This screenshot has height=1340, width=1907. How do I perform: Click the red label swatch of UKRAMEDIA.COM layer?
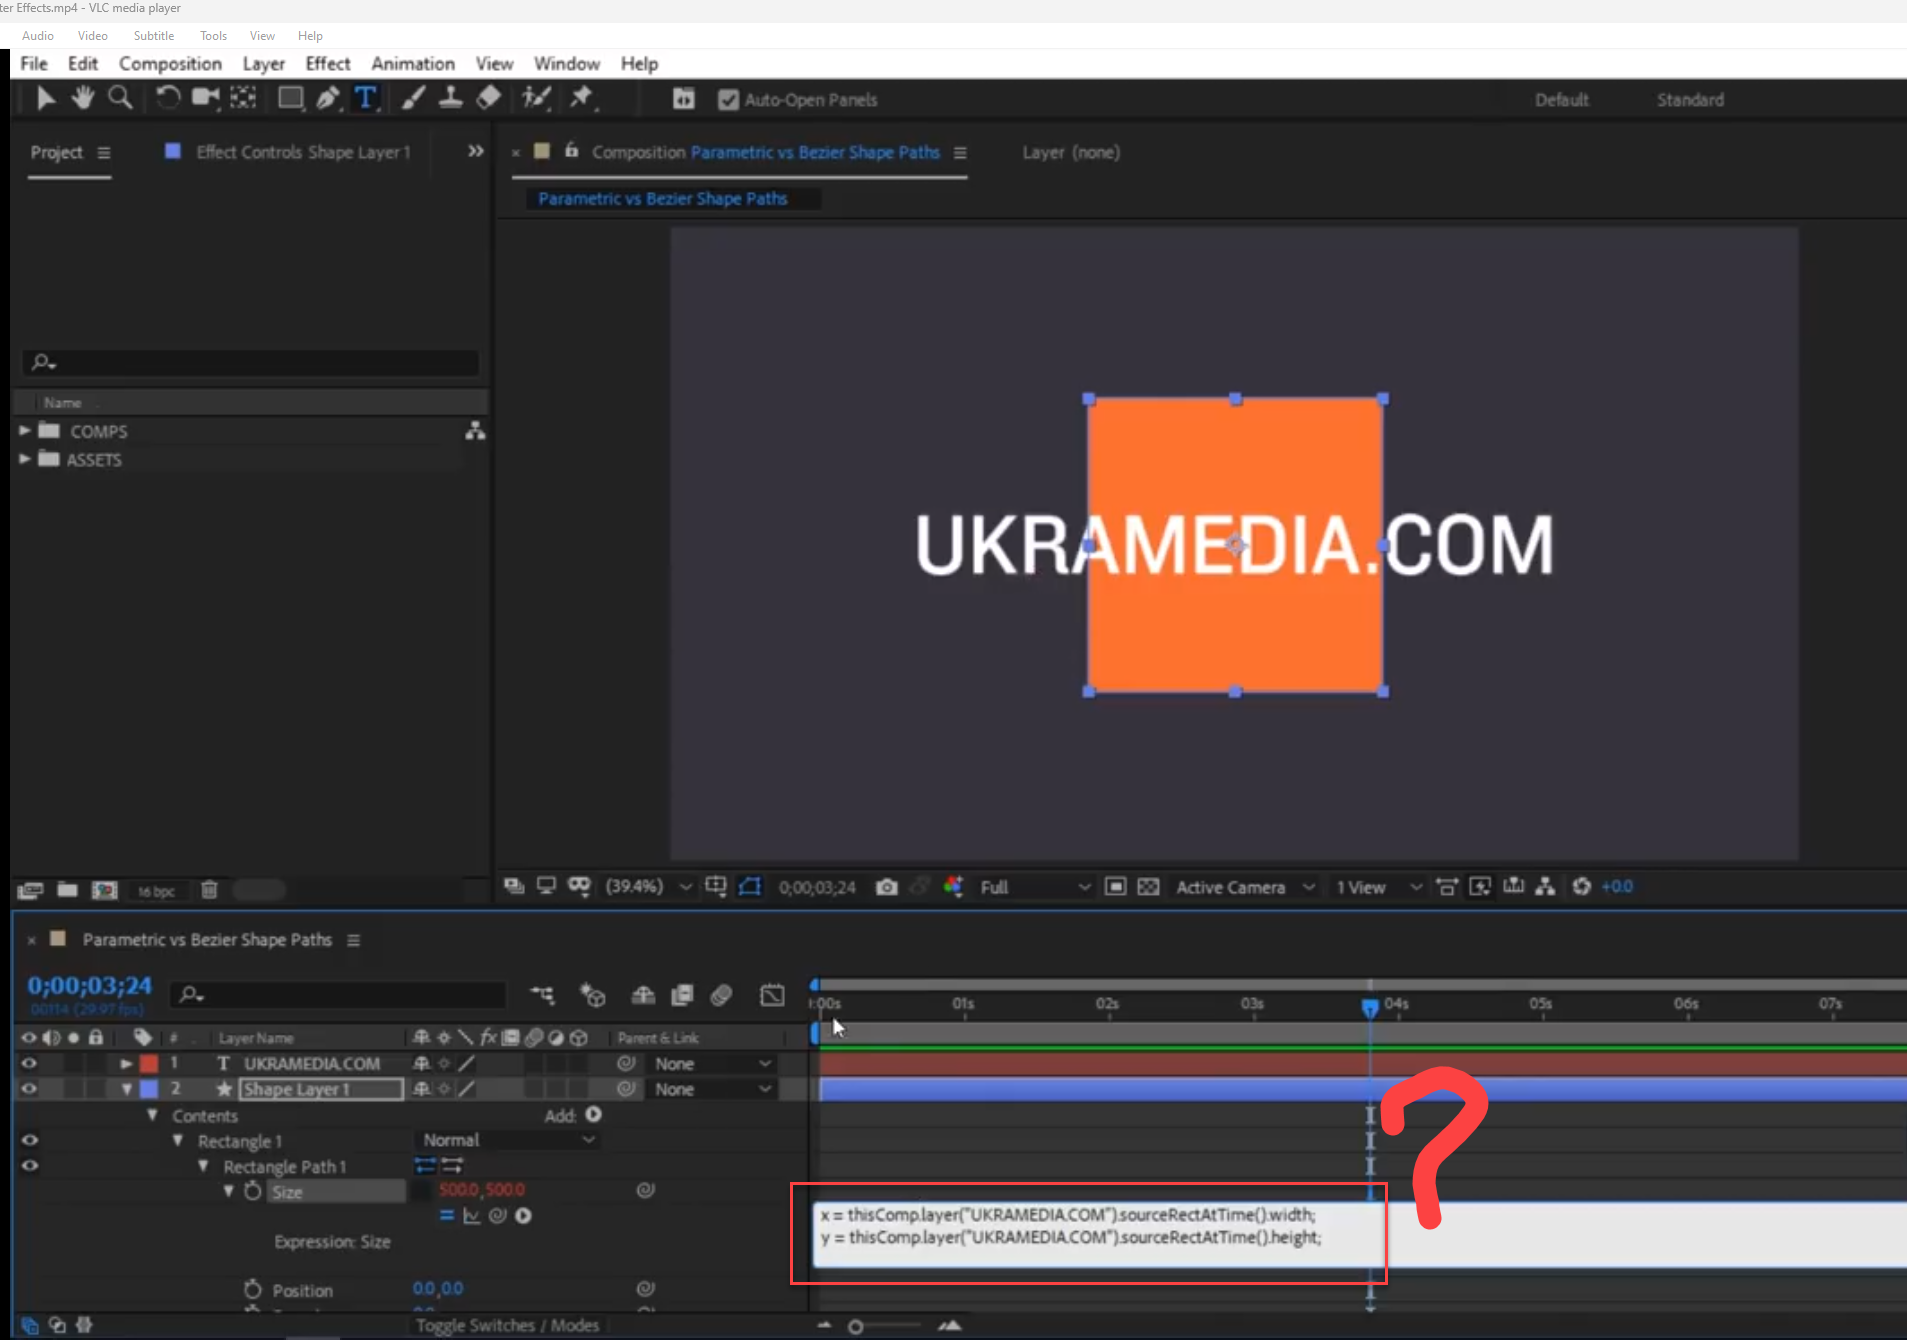pos(149,1063)
